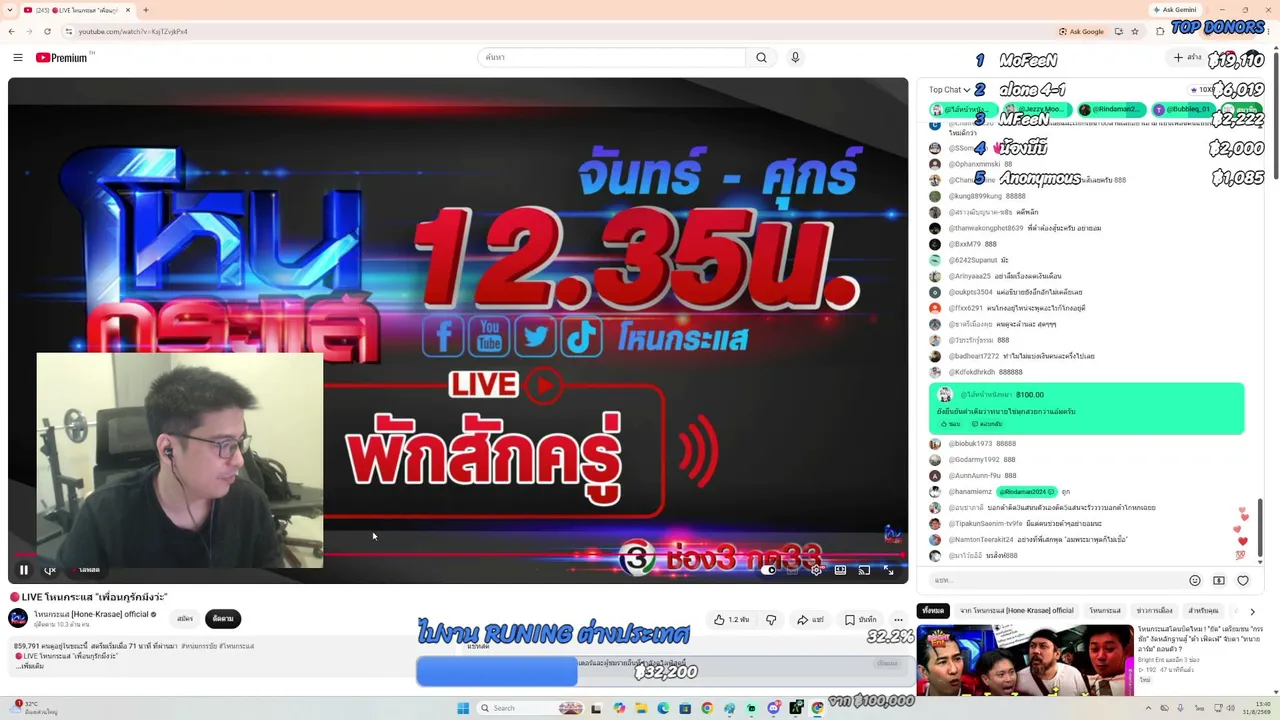
Task: Click the browser address bar URL
Action: (133, 31)
